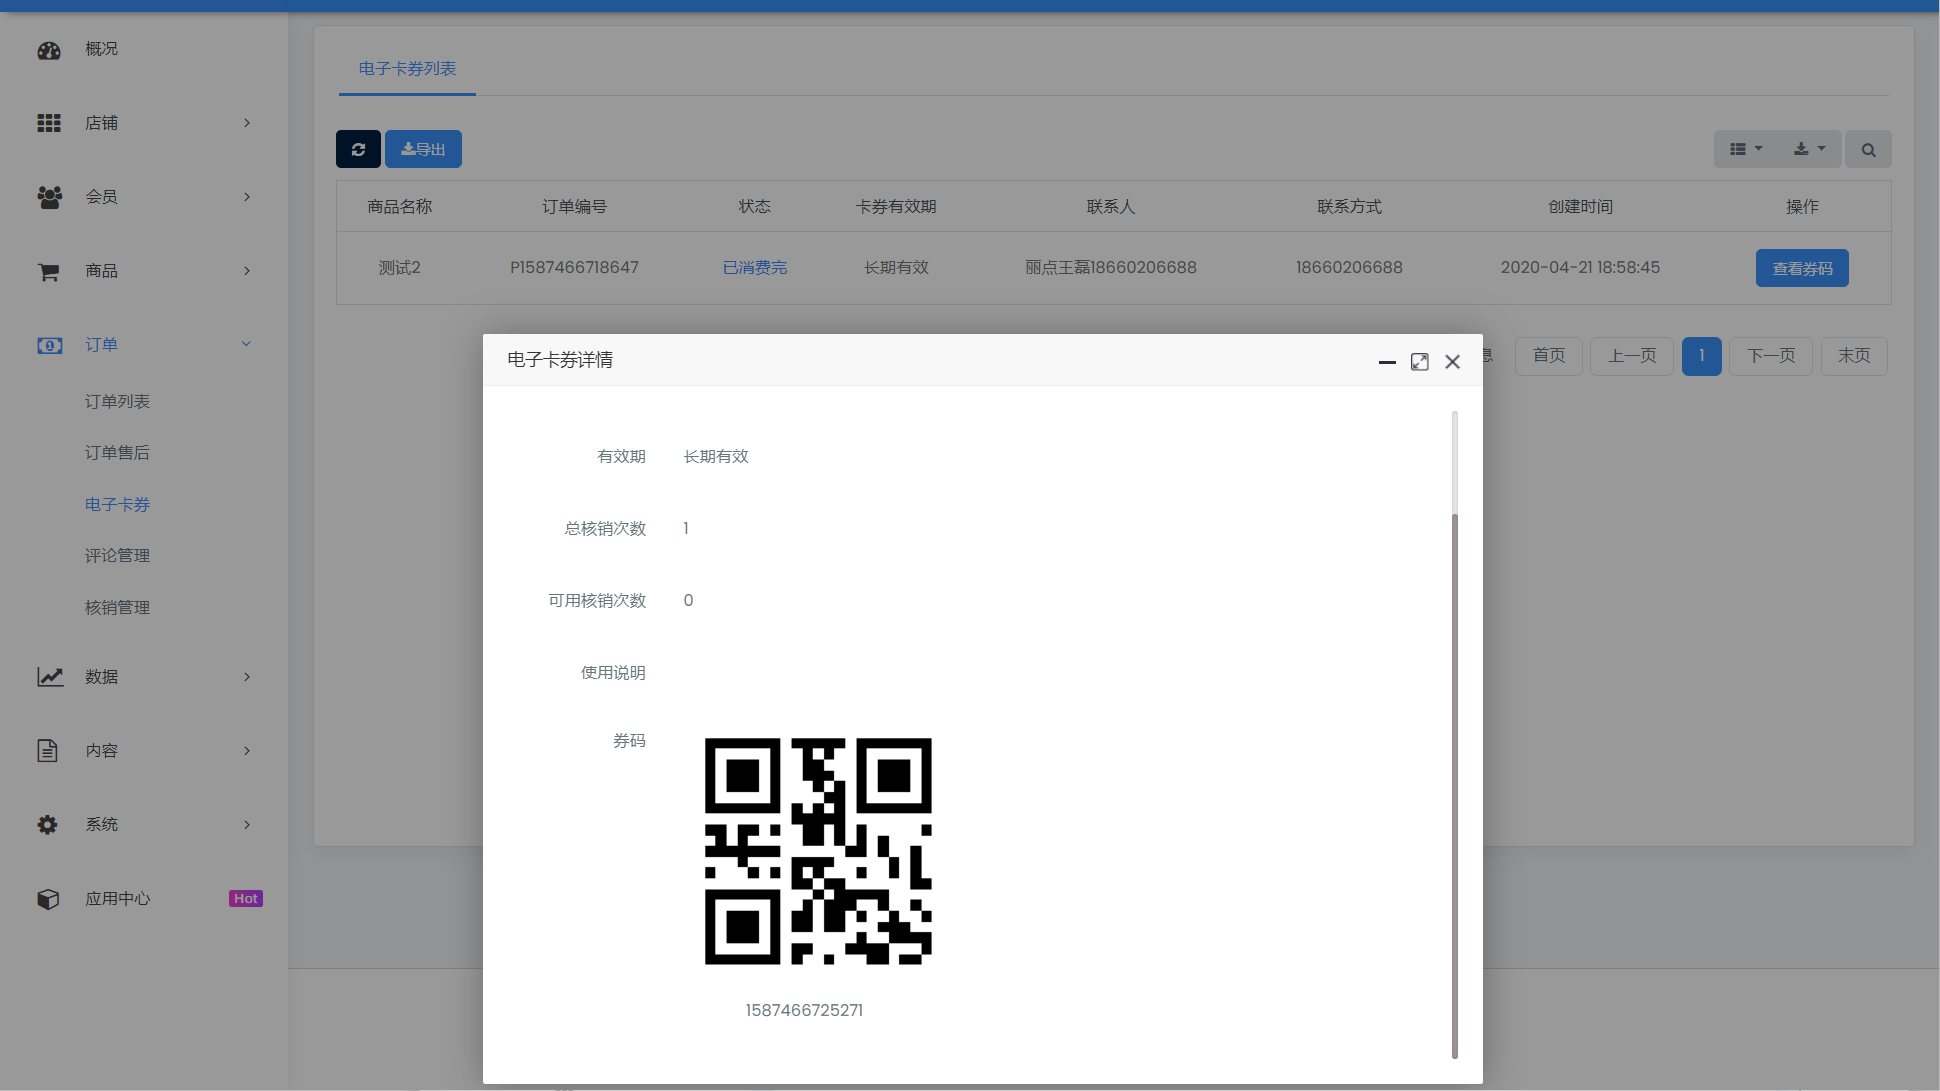The image size is (1940, 1091).
Task: Minimize the 电子卡券详情 dialog
Action: 1387,362
